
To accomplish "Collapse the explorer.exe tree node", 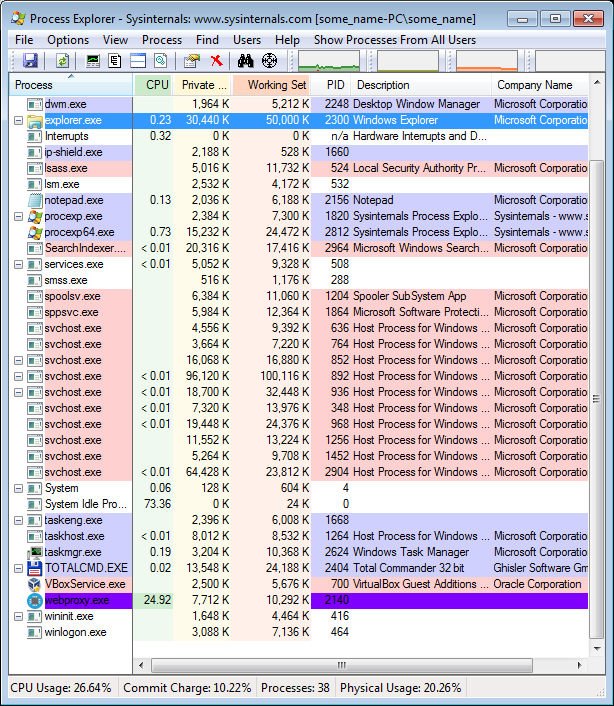I will (x=18, y=121).
